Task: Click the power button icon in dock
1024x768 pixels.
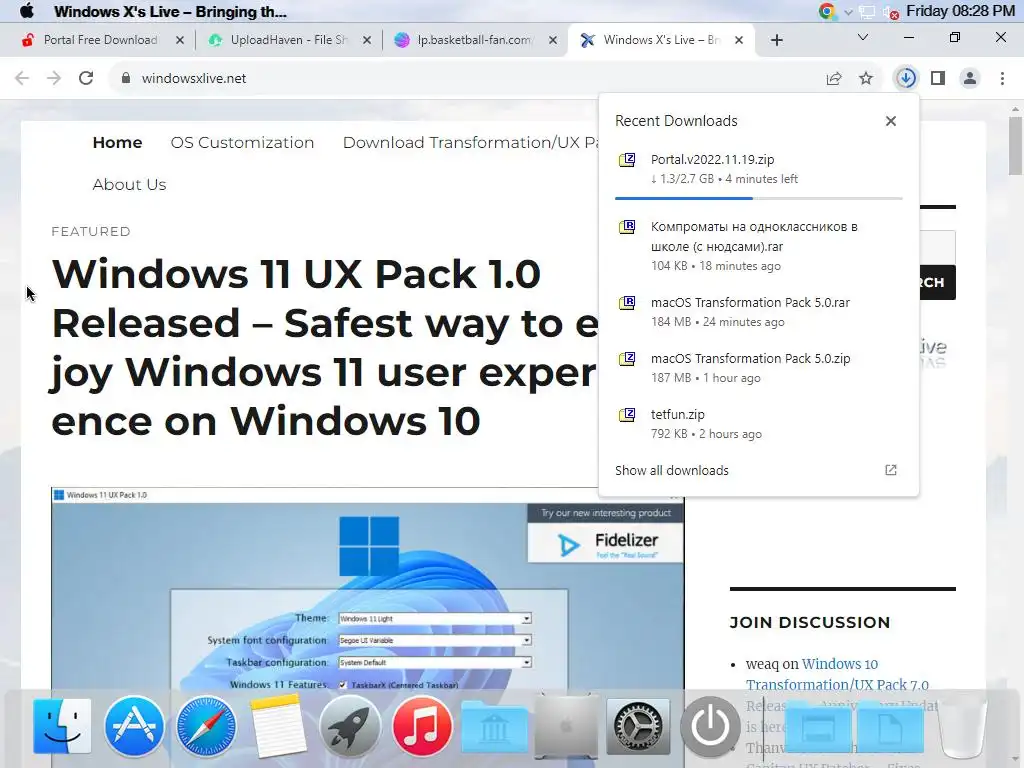Action: 710,726
